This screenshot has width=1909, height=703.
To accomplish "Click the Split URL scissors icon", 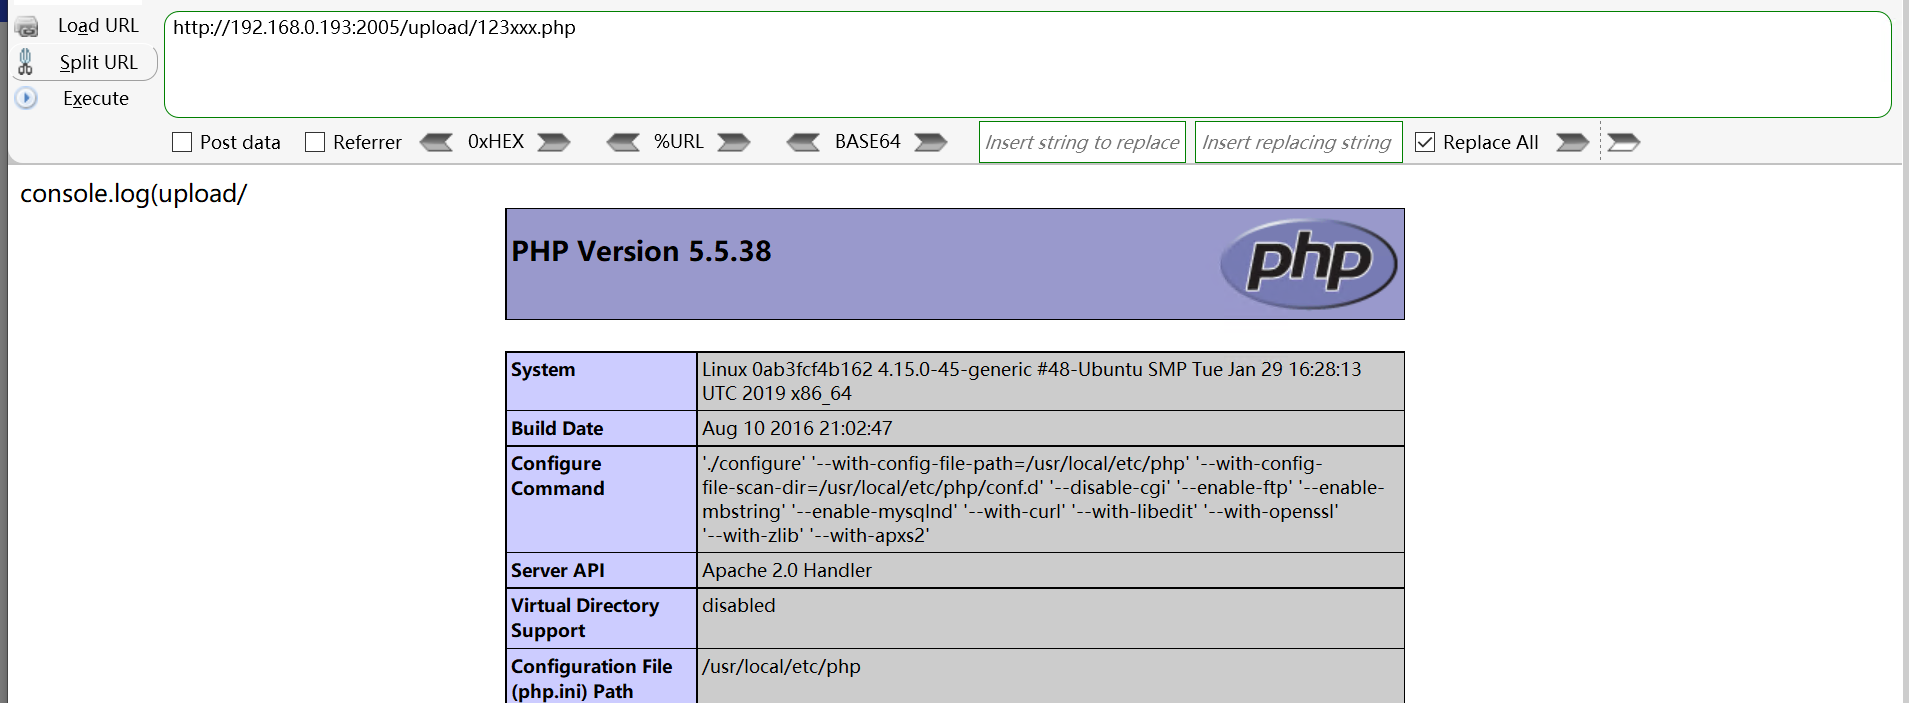I will click(x=26, y=62).
